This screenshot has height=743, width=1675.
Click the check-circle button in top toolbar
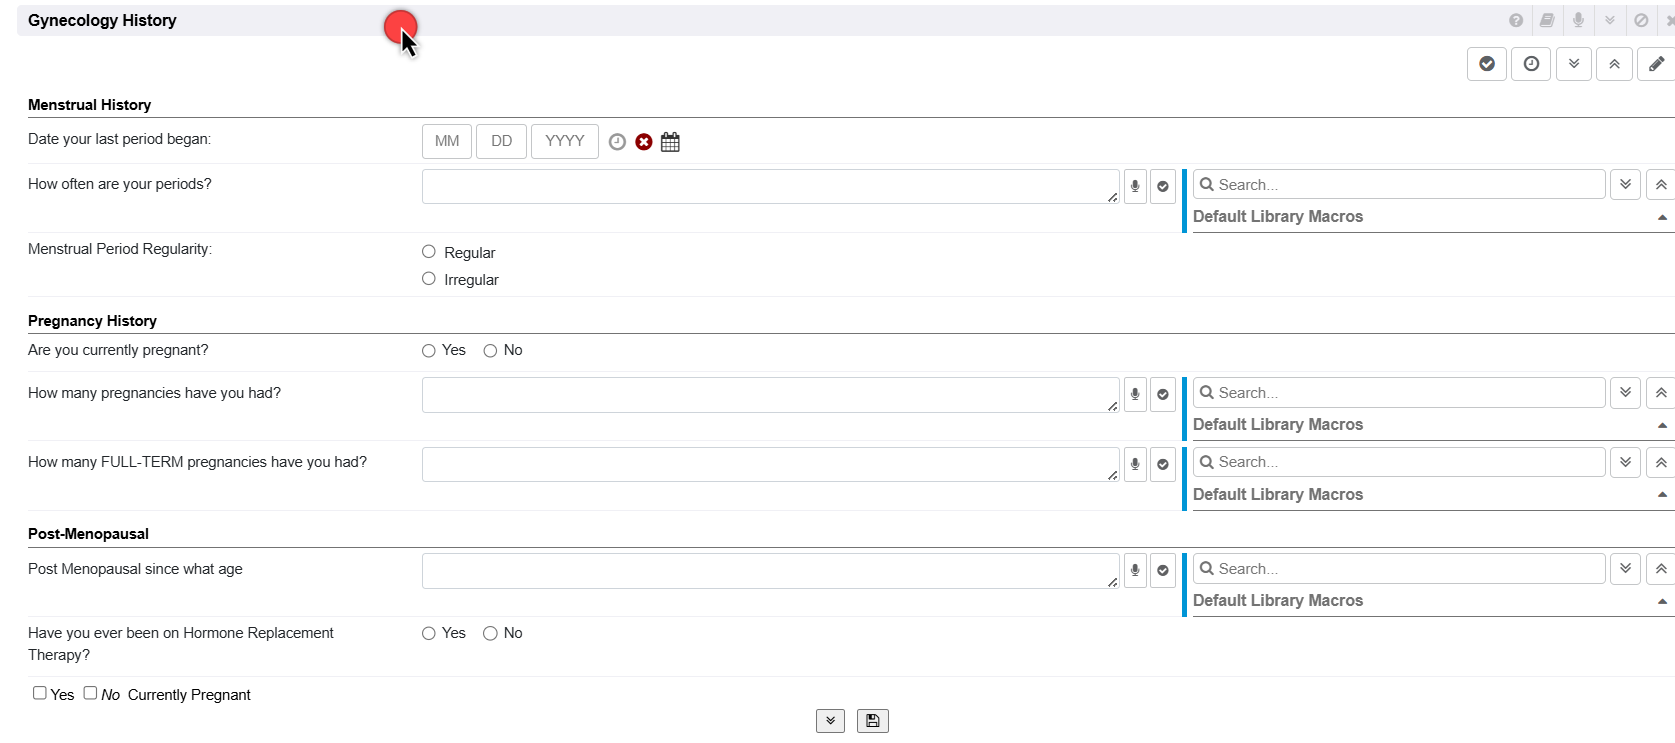coord(1487,64)
